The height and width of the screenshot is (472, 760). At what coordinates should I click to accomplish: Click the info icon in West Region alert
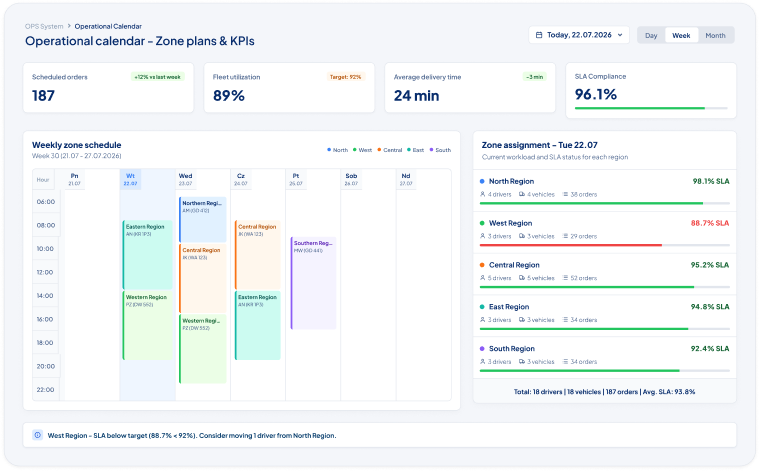(37, 435)
